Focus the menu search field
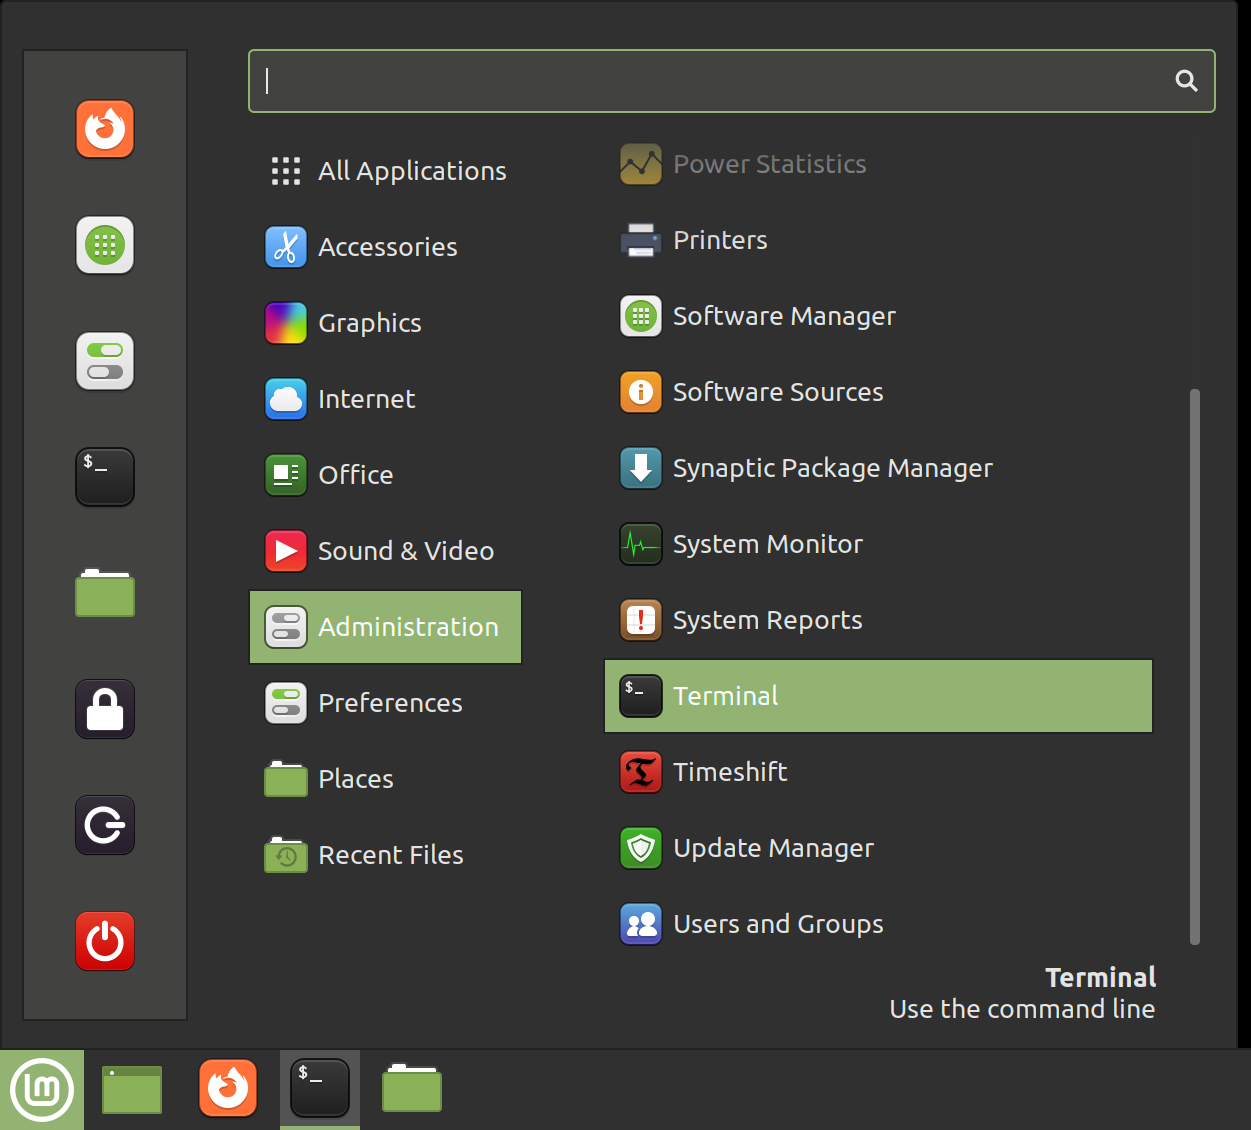This screenshot has height=1130, width=1251. coord(732,81)
